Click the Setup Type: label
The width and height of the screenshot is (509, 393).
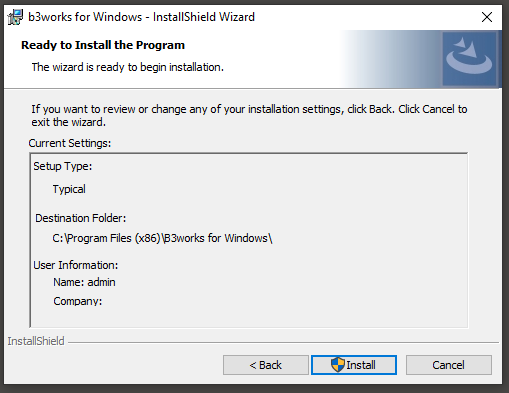(x=63, y=166)
